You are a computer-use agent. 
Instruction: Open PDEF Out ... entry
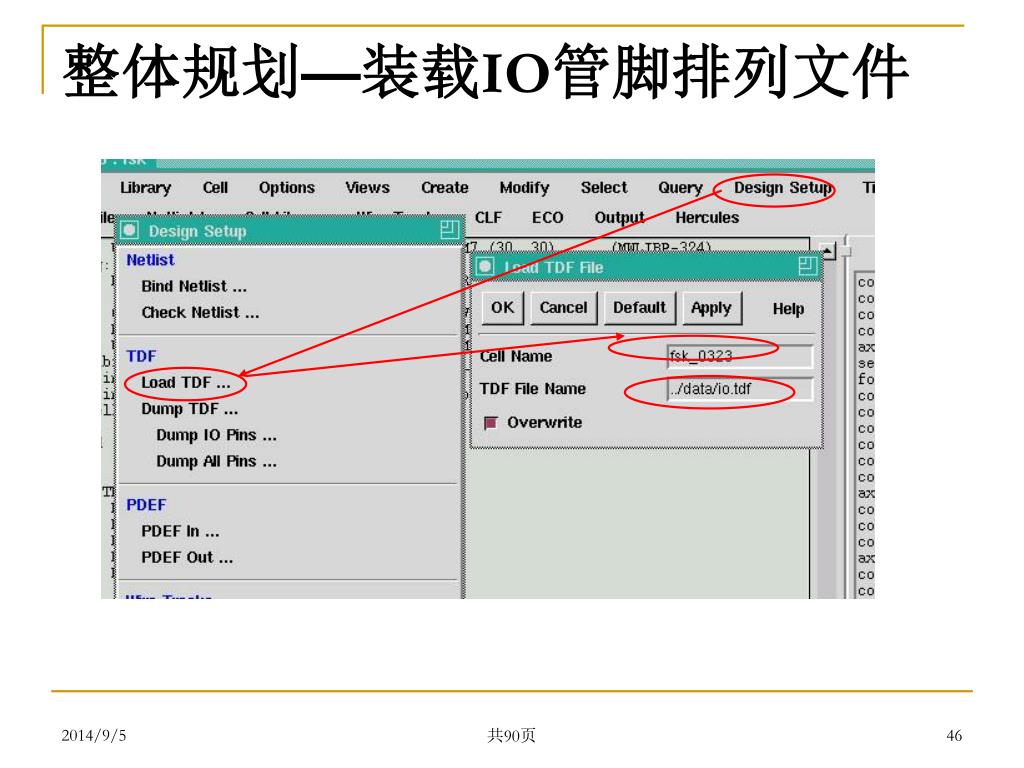187,558
